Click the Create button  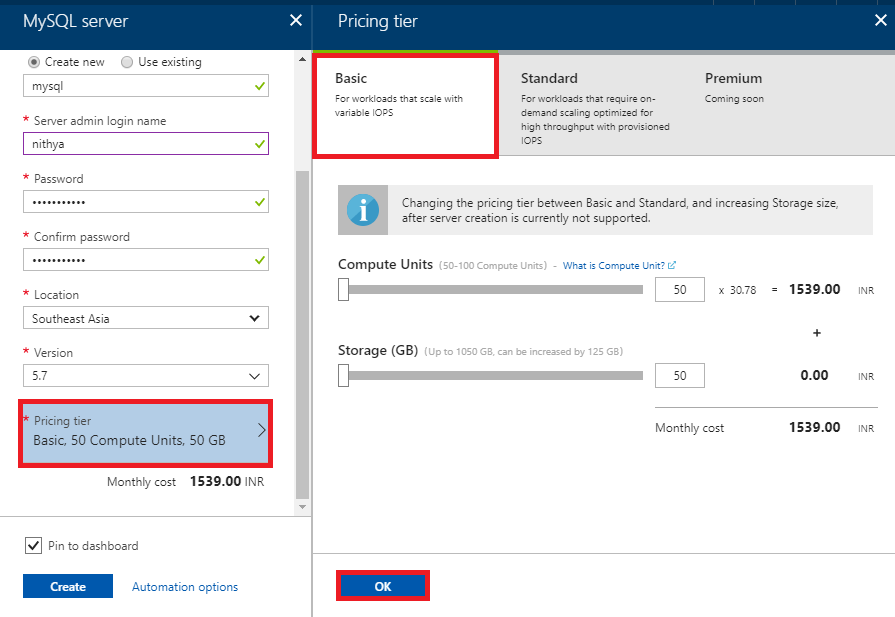point(67,587)
